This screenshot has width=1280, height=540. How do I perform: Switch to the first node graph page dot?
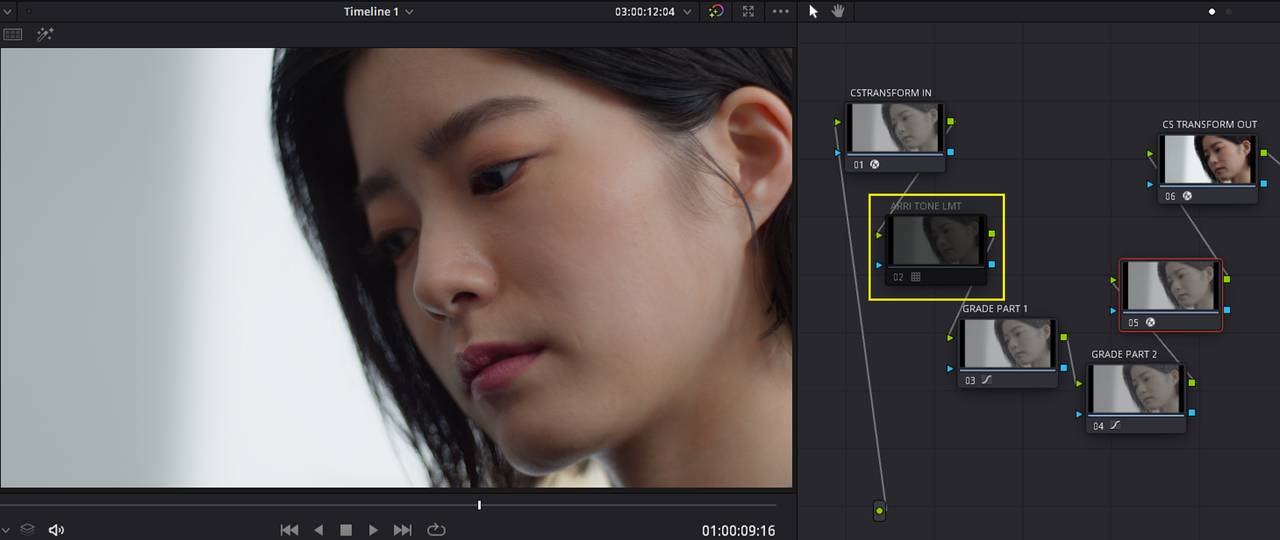[1212, 12]
